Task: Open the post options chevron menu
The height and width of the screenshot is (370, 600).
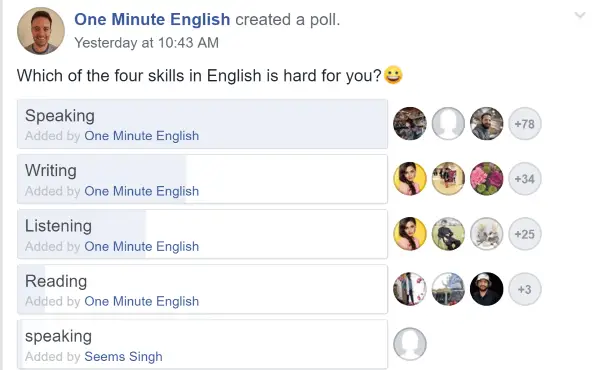Action: [x=580, y=15]
